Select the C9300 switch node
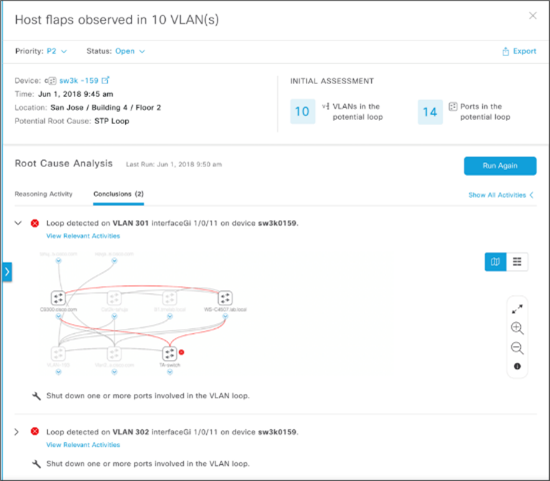550x481 pixels. (58, 298)
